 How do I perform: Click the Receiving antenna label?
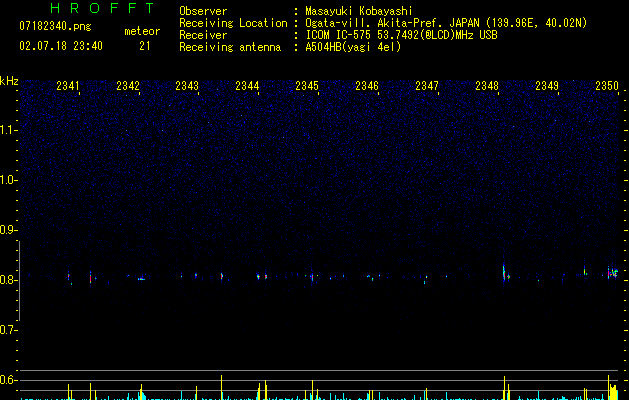tap(230, 47)
